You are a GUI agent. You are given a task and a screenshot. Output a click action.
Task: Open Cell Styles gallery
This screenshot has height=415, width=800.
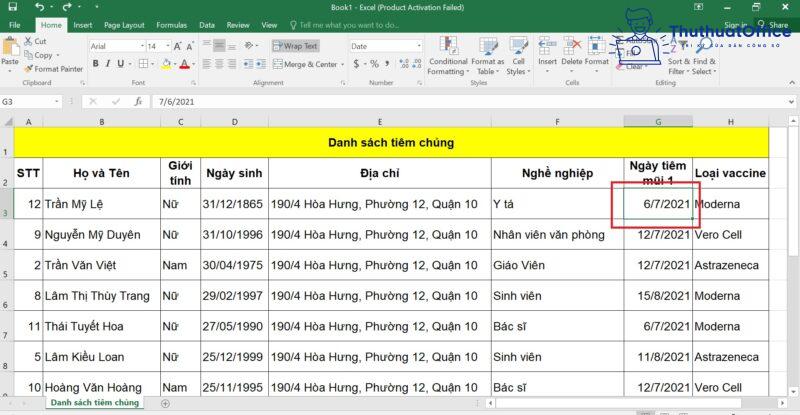coord(518,56)
